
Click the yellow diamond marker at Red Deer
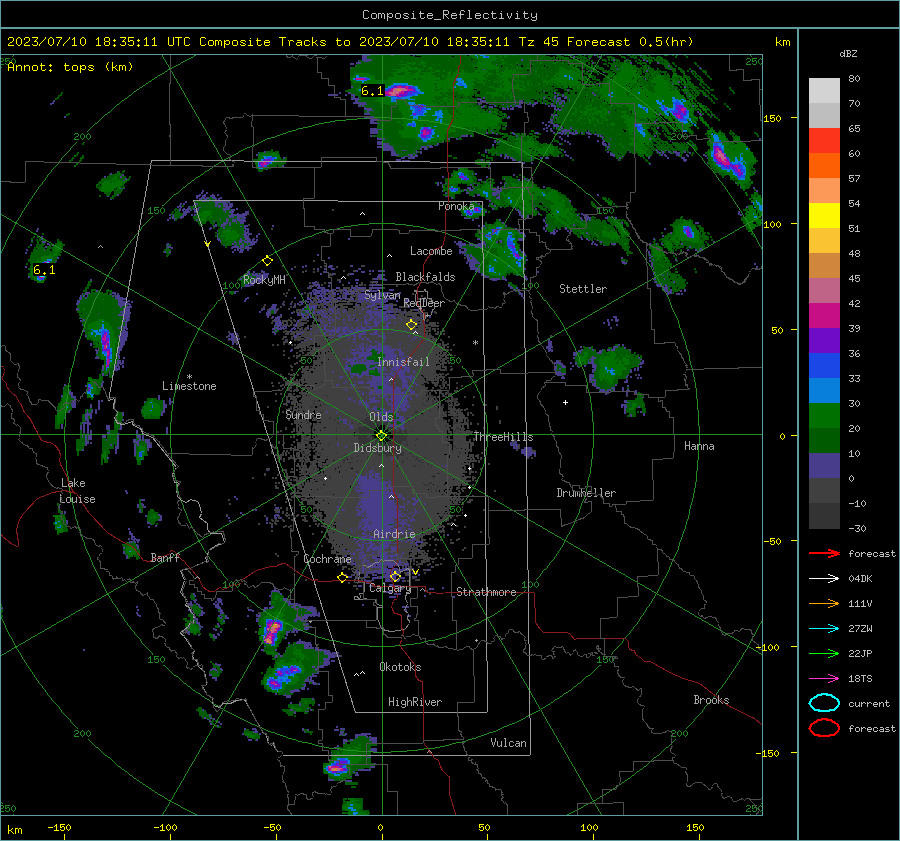412,325
